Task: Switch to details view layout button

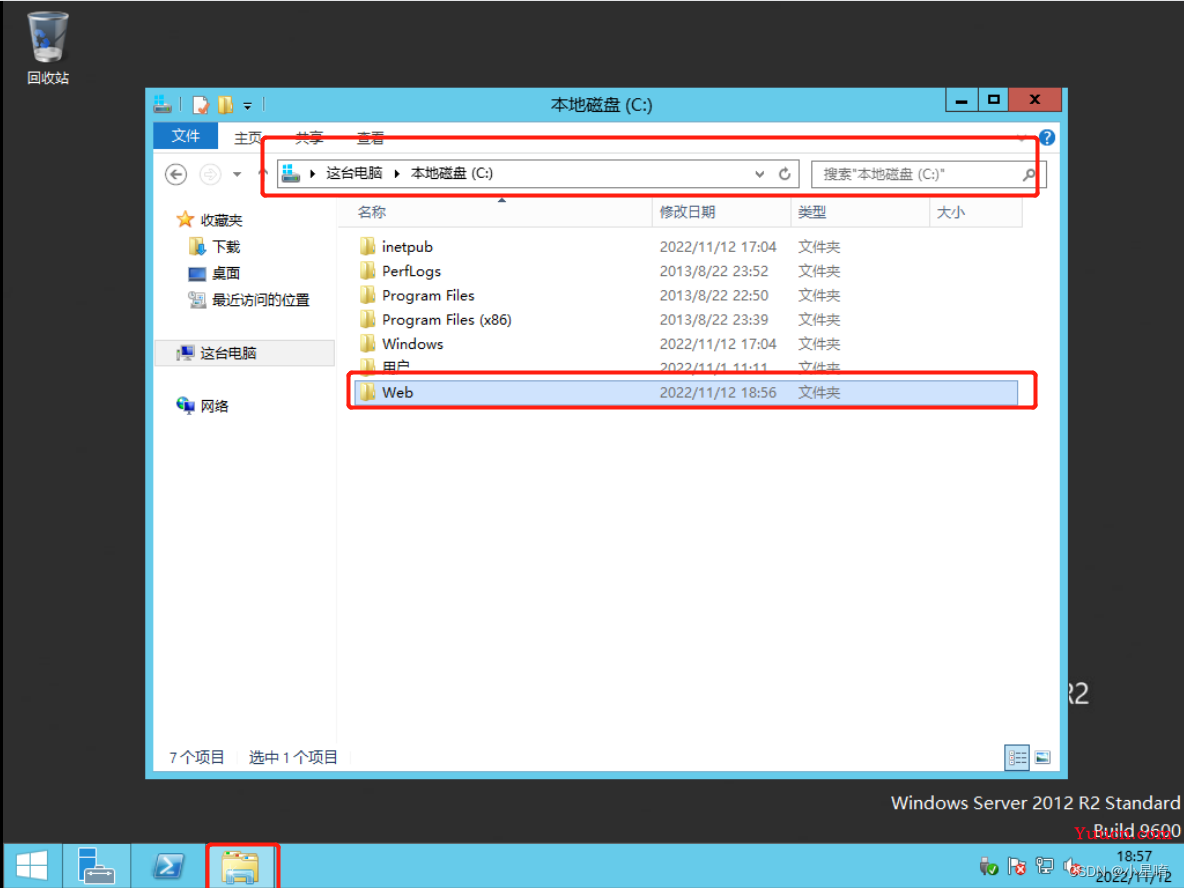Action: [1017, 757]
